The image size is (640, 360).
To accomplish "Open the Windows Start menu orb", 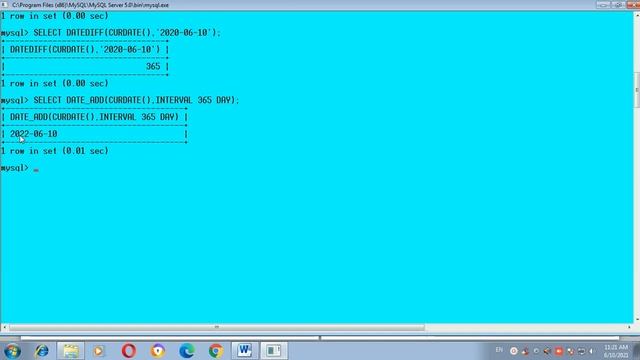I will [x=12, y=351].
